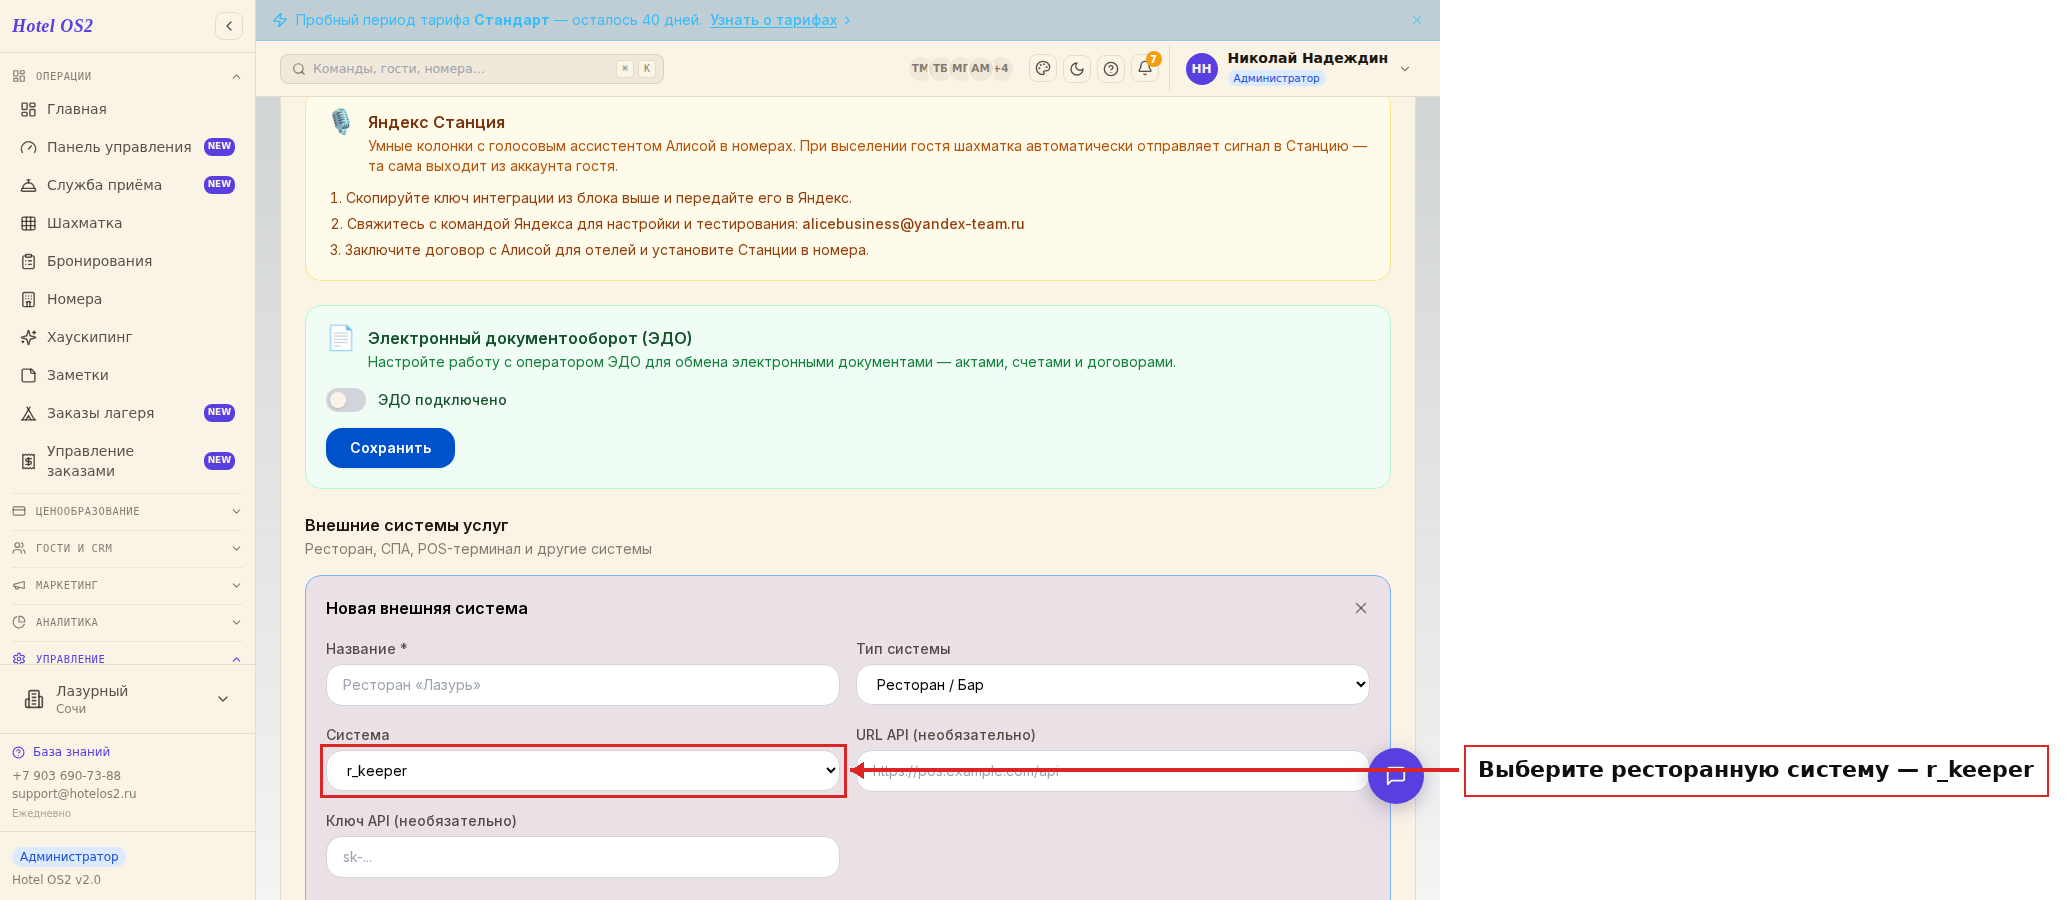
Task: Dismiss the trial period banner
Action: (x=1417, y=20)
